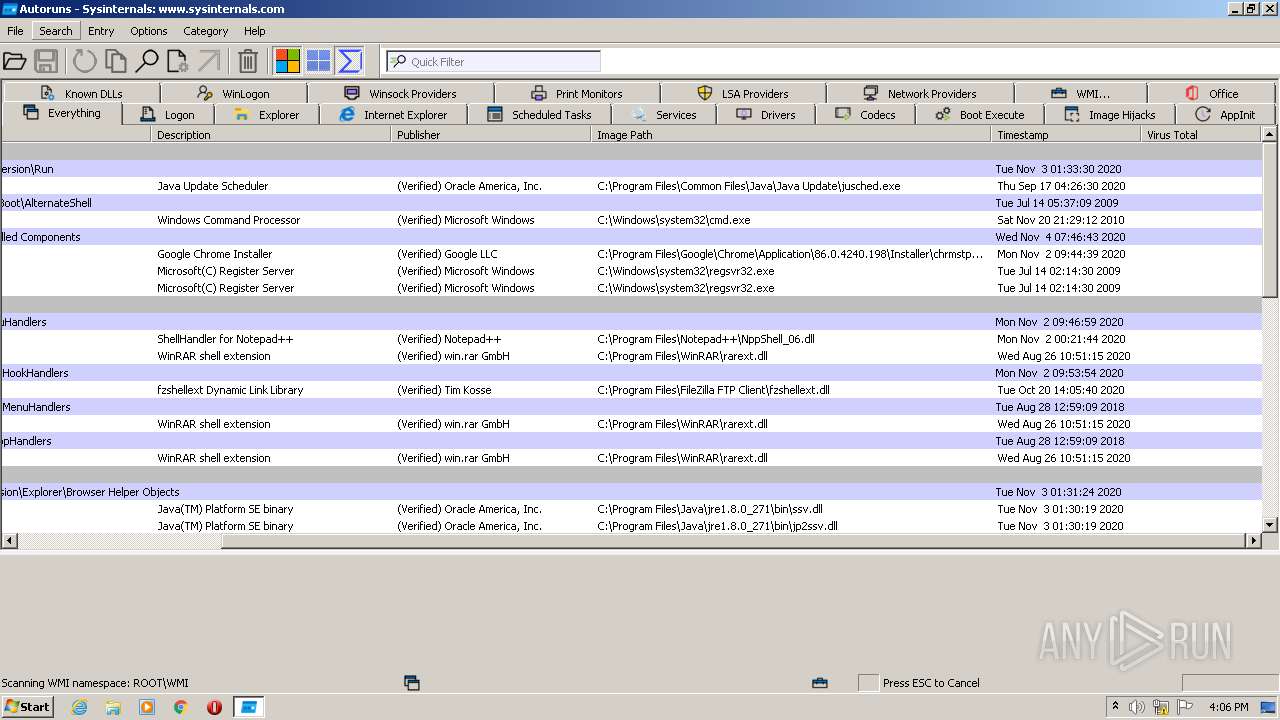1280x720 pixels.
Task: Click the jusched.exe image path
Action: click(749, 186)
